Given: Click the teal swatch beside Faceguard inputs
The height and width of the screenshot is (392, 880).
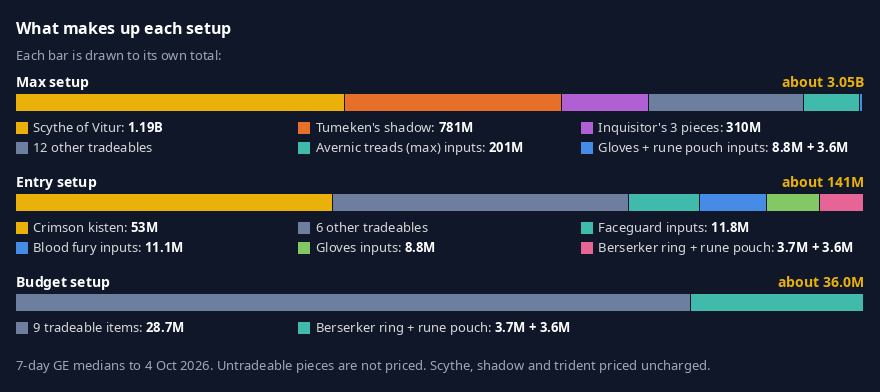Looking at the screenshot, I should pos(587,228).
